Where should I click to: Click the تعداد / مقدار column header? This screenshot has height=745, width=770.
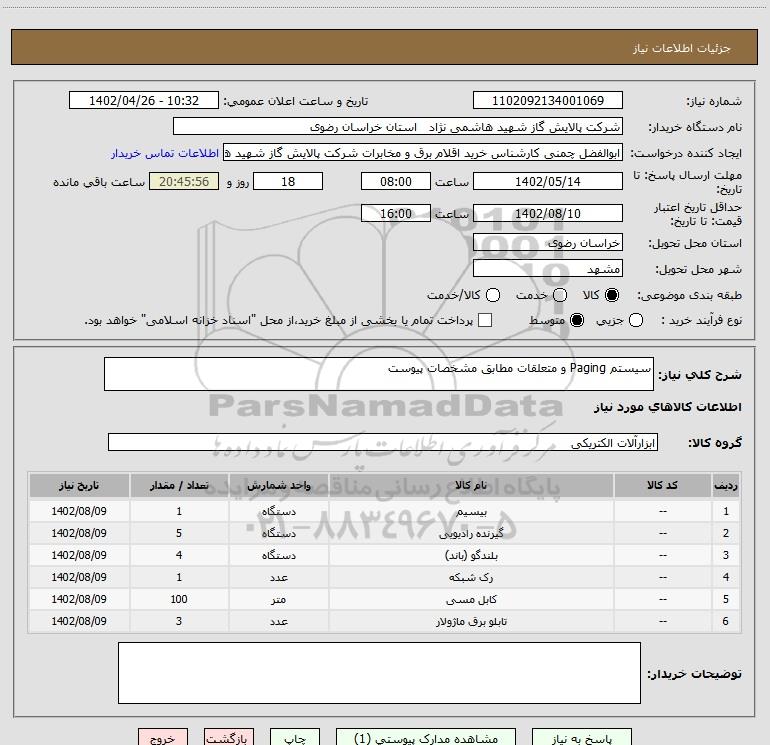179,485
